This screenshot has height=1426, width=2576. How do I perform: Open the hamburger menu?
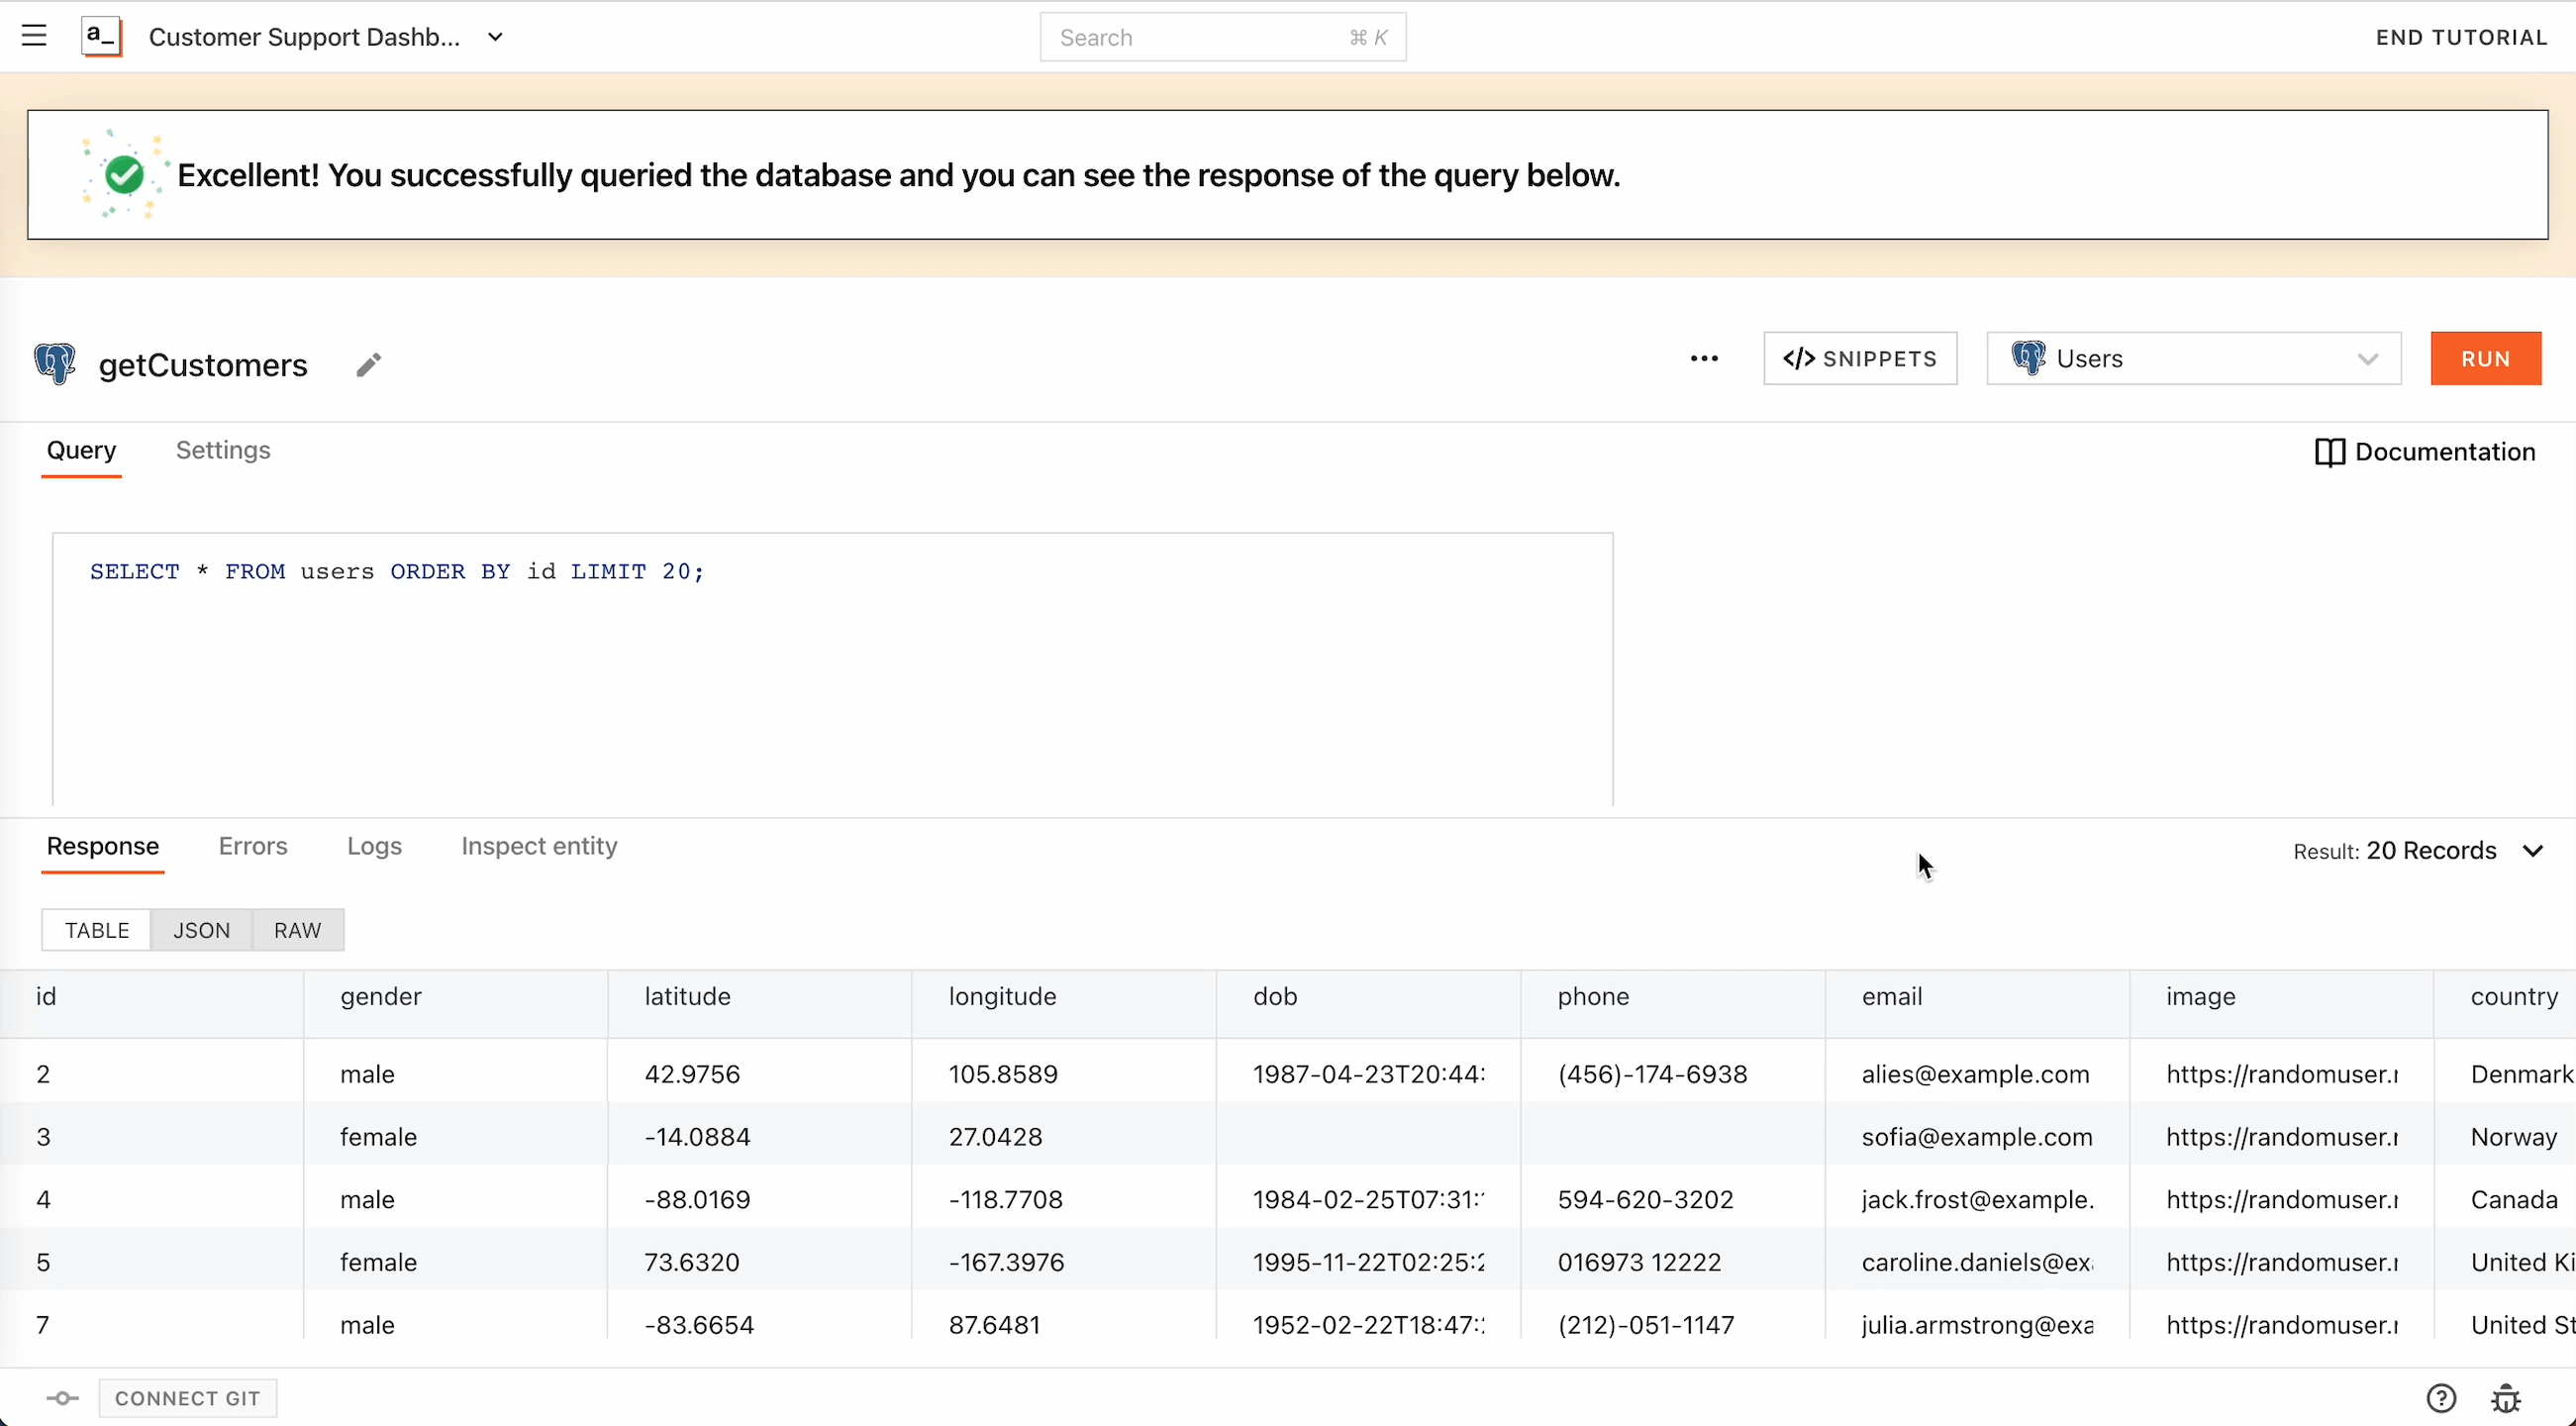click(x=34, y=37)
